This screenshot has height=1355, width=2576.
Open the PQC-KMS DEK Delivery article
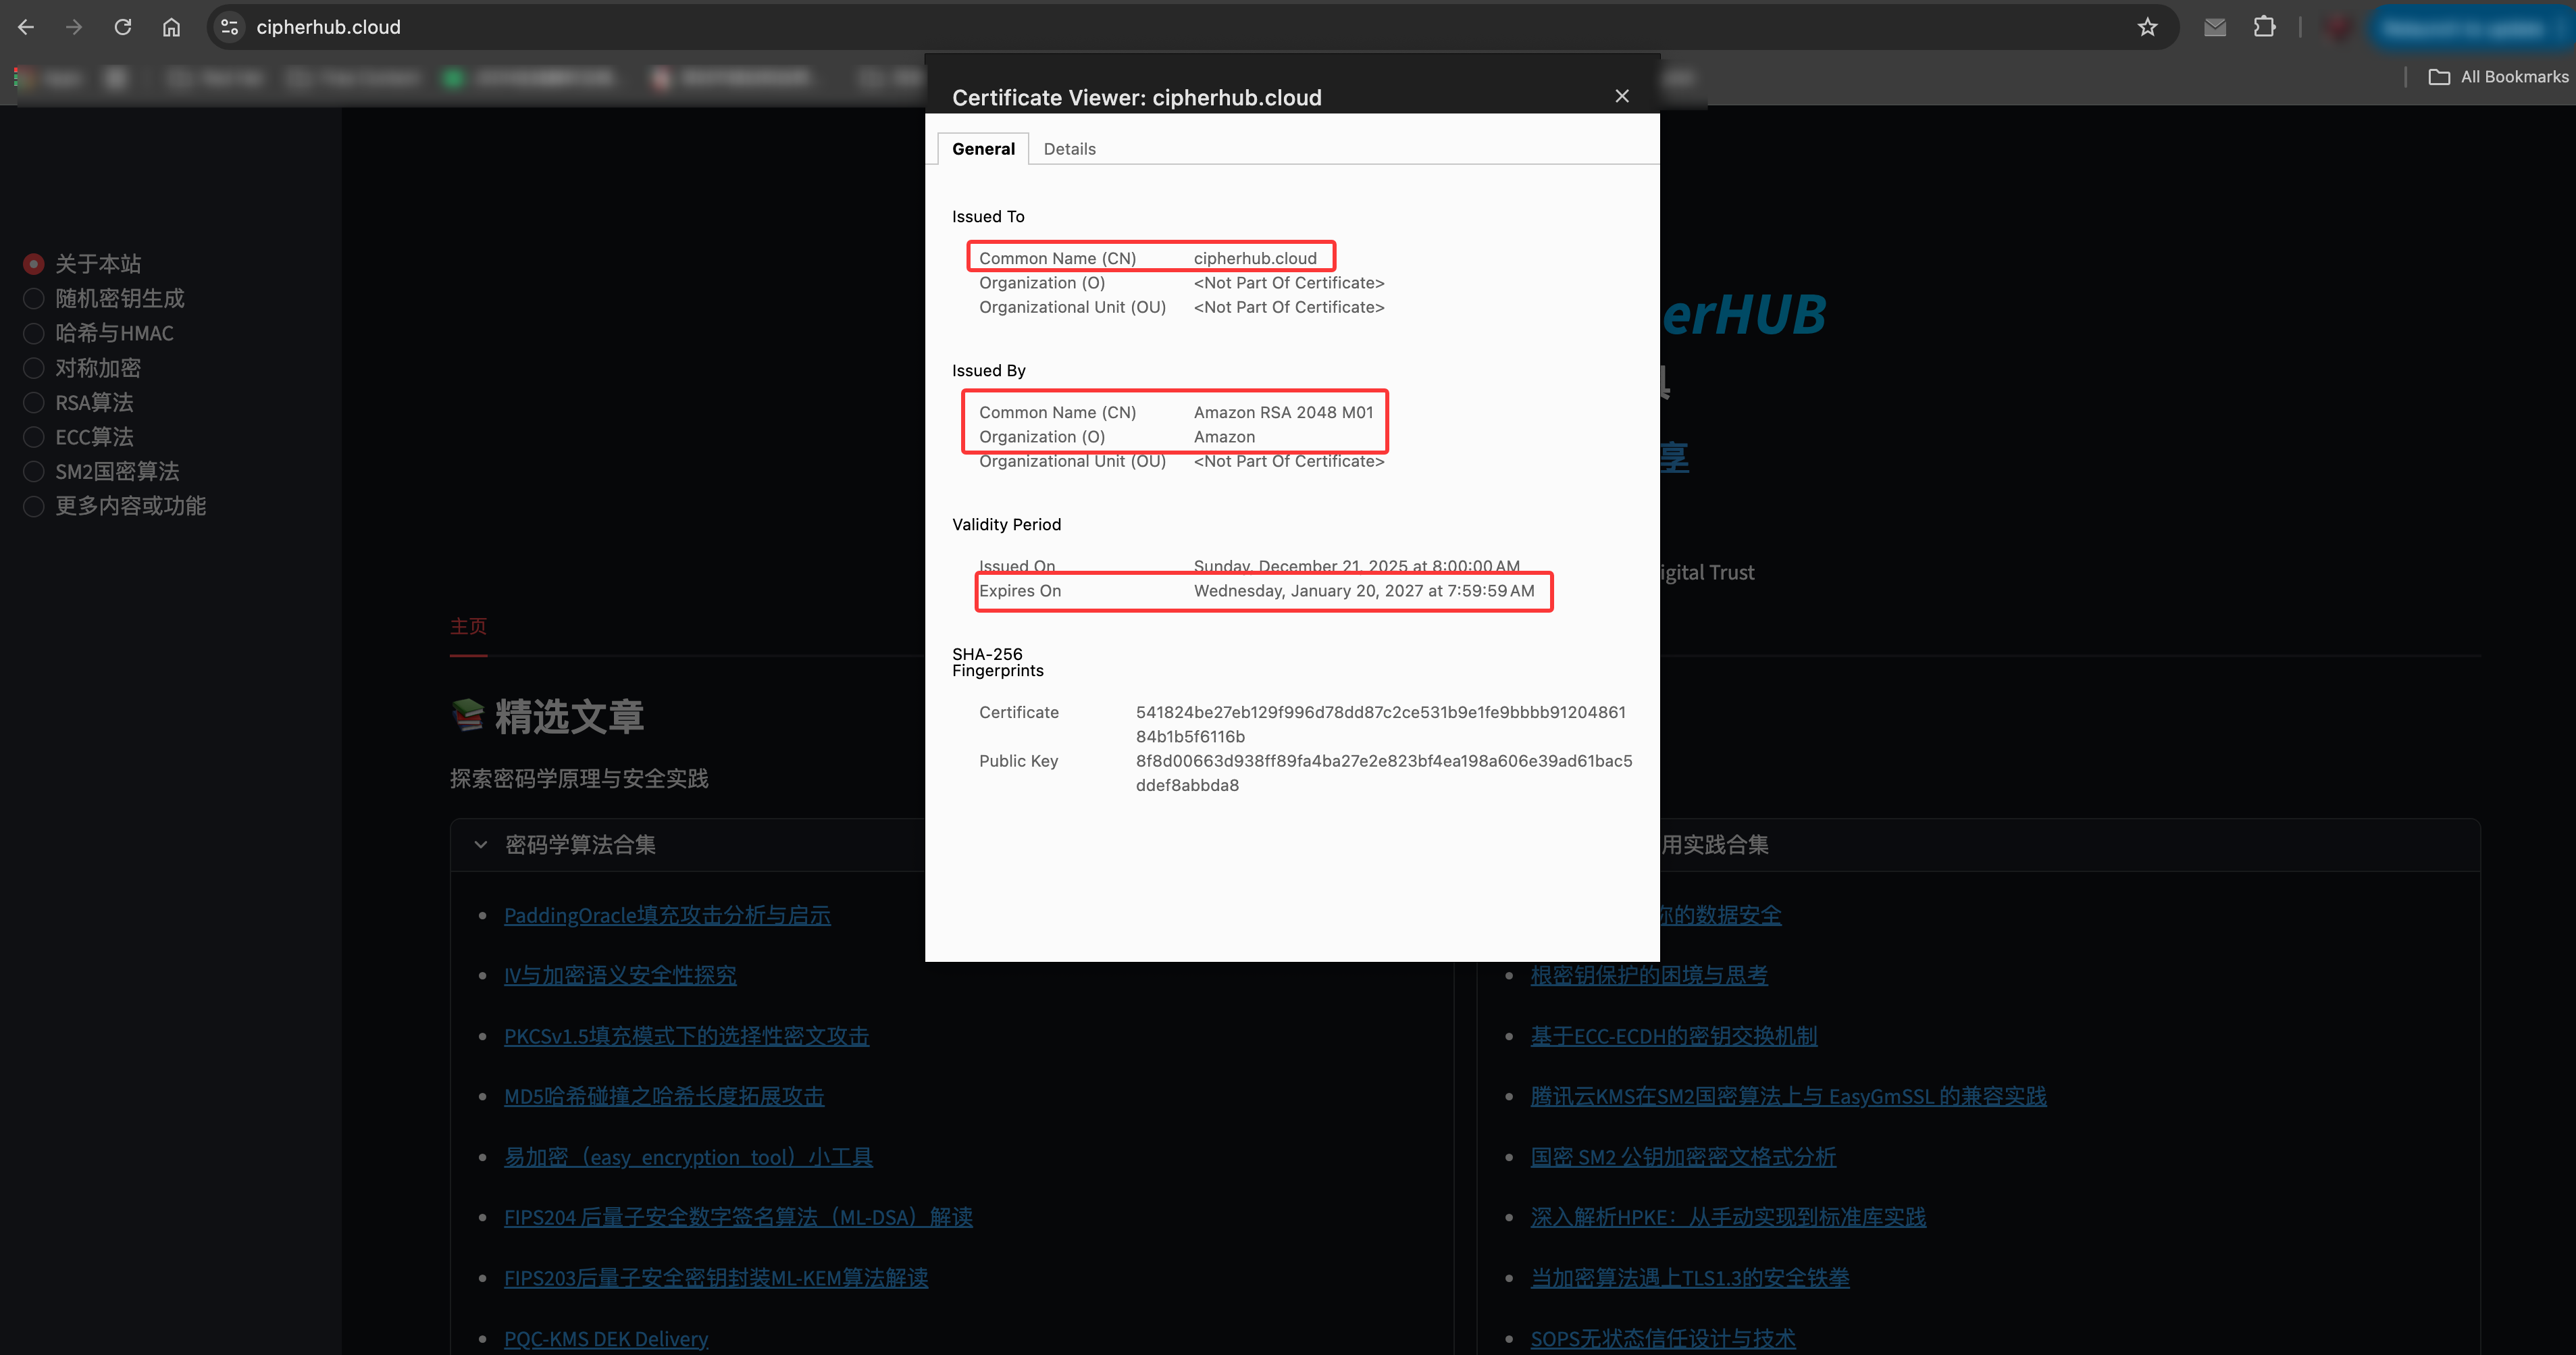pyautogui.click(x=606, y=1338)
